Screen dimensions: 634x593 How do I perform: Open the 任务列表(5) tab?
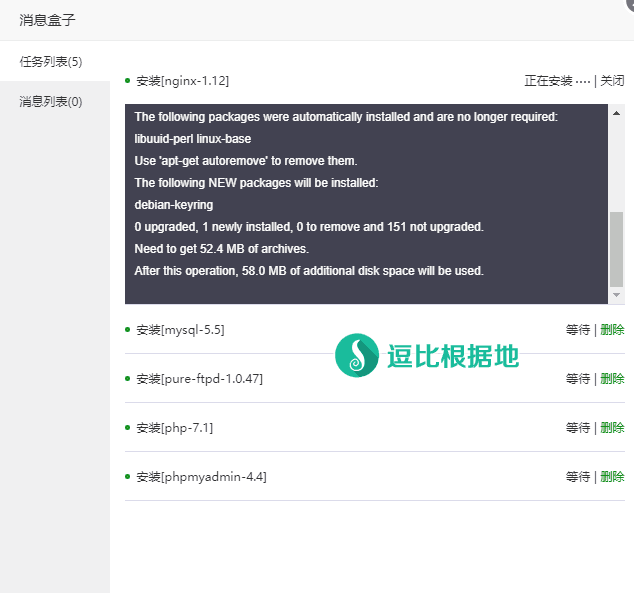pyautogui.click(x=51, y=62)
